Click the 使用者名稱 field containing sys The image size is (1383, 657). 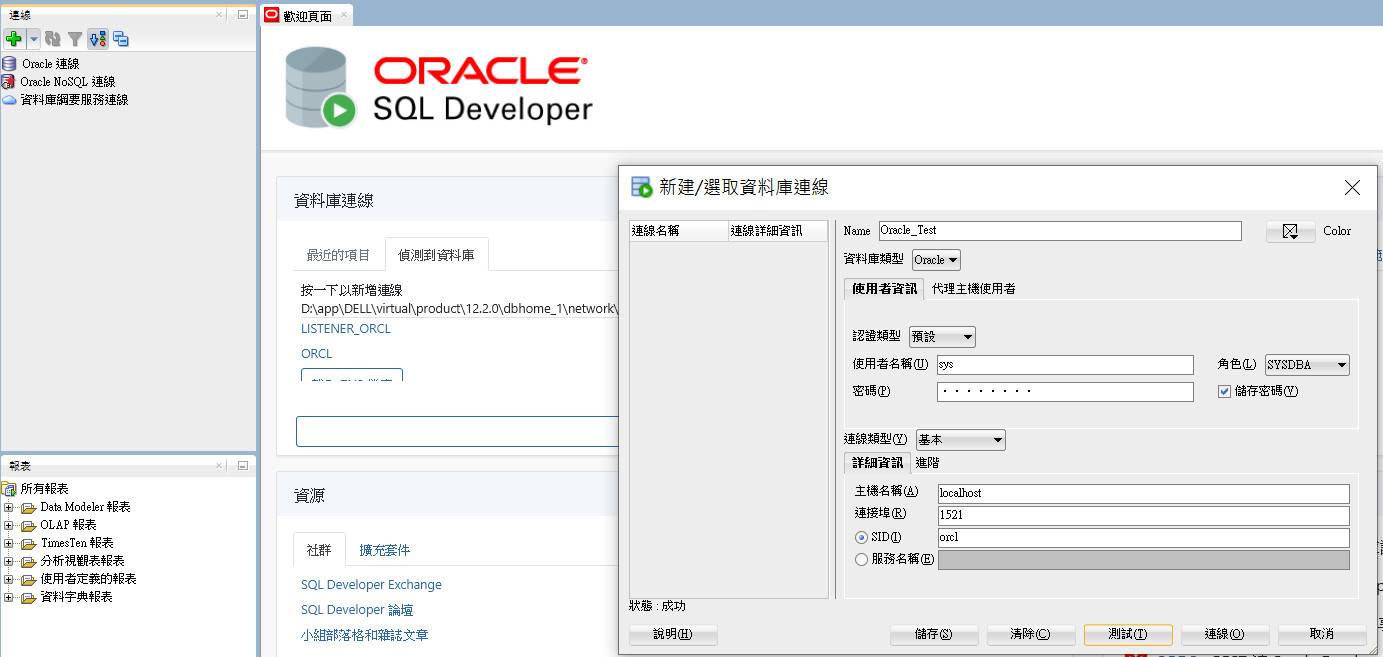point(1065,365)
